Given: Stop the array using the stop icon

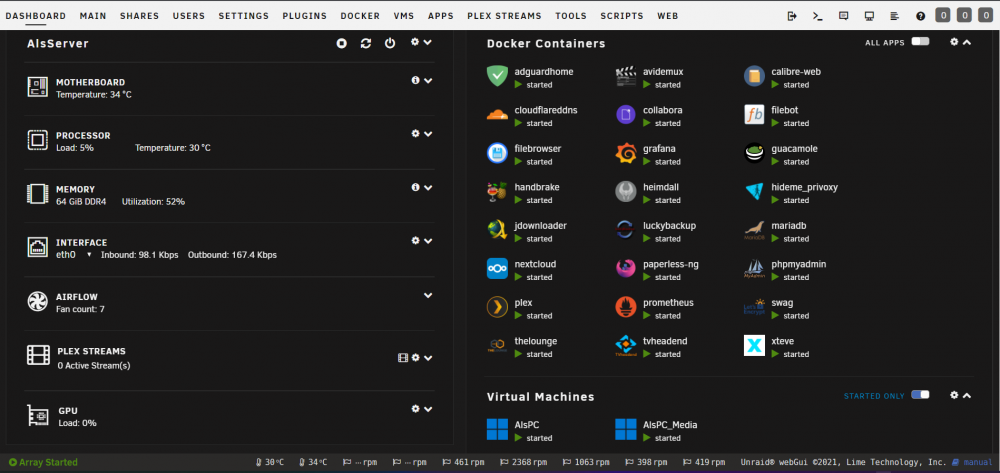Looking at the screenshot, I should (x=342, y=43).
